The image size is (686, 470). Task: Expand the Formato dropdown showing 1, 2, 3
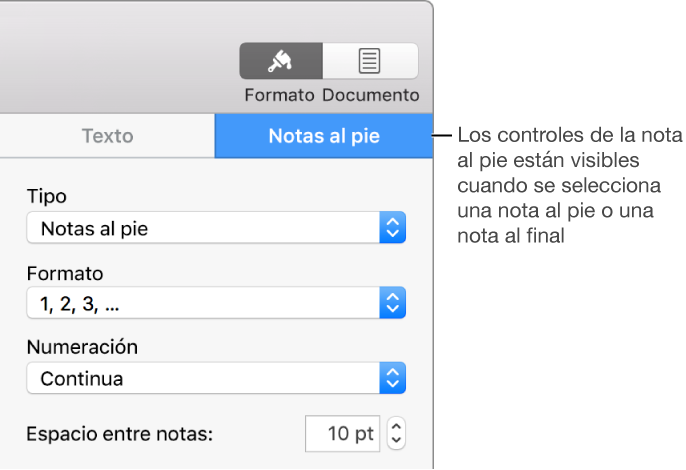click(216, 303)
